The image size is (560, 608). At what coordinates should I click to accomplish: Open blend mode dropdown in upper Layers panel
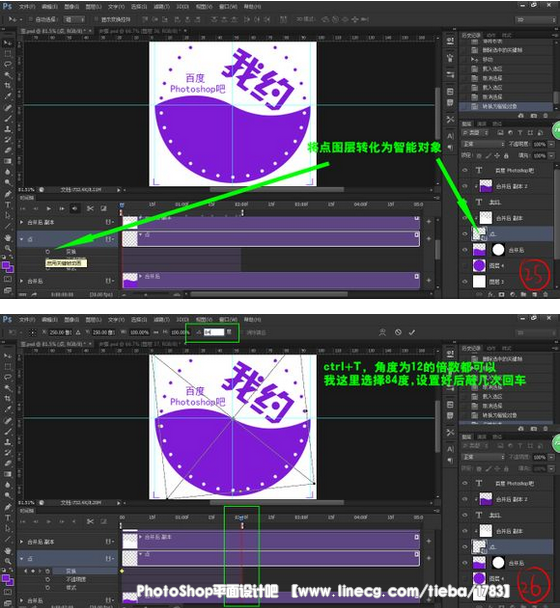click(483, 144)
